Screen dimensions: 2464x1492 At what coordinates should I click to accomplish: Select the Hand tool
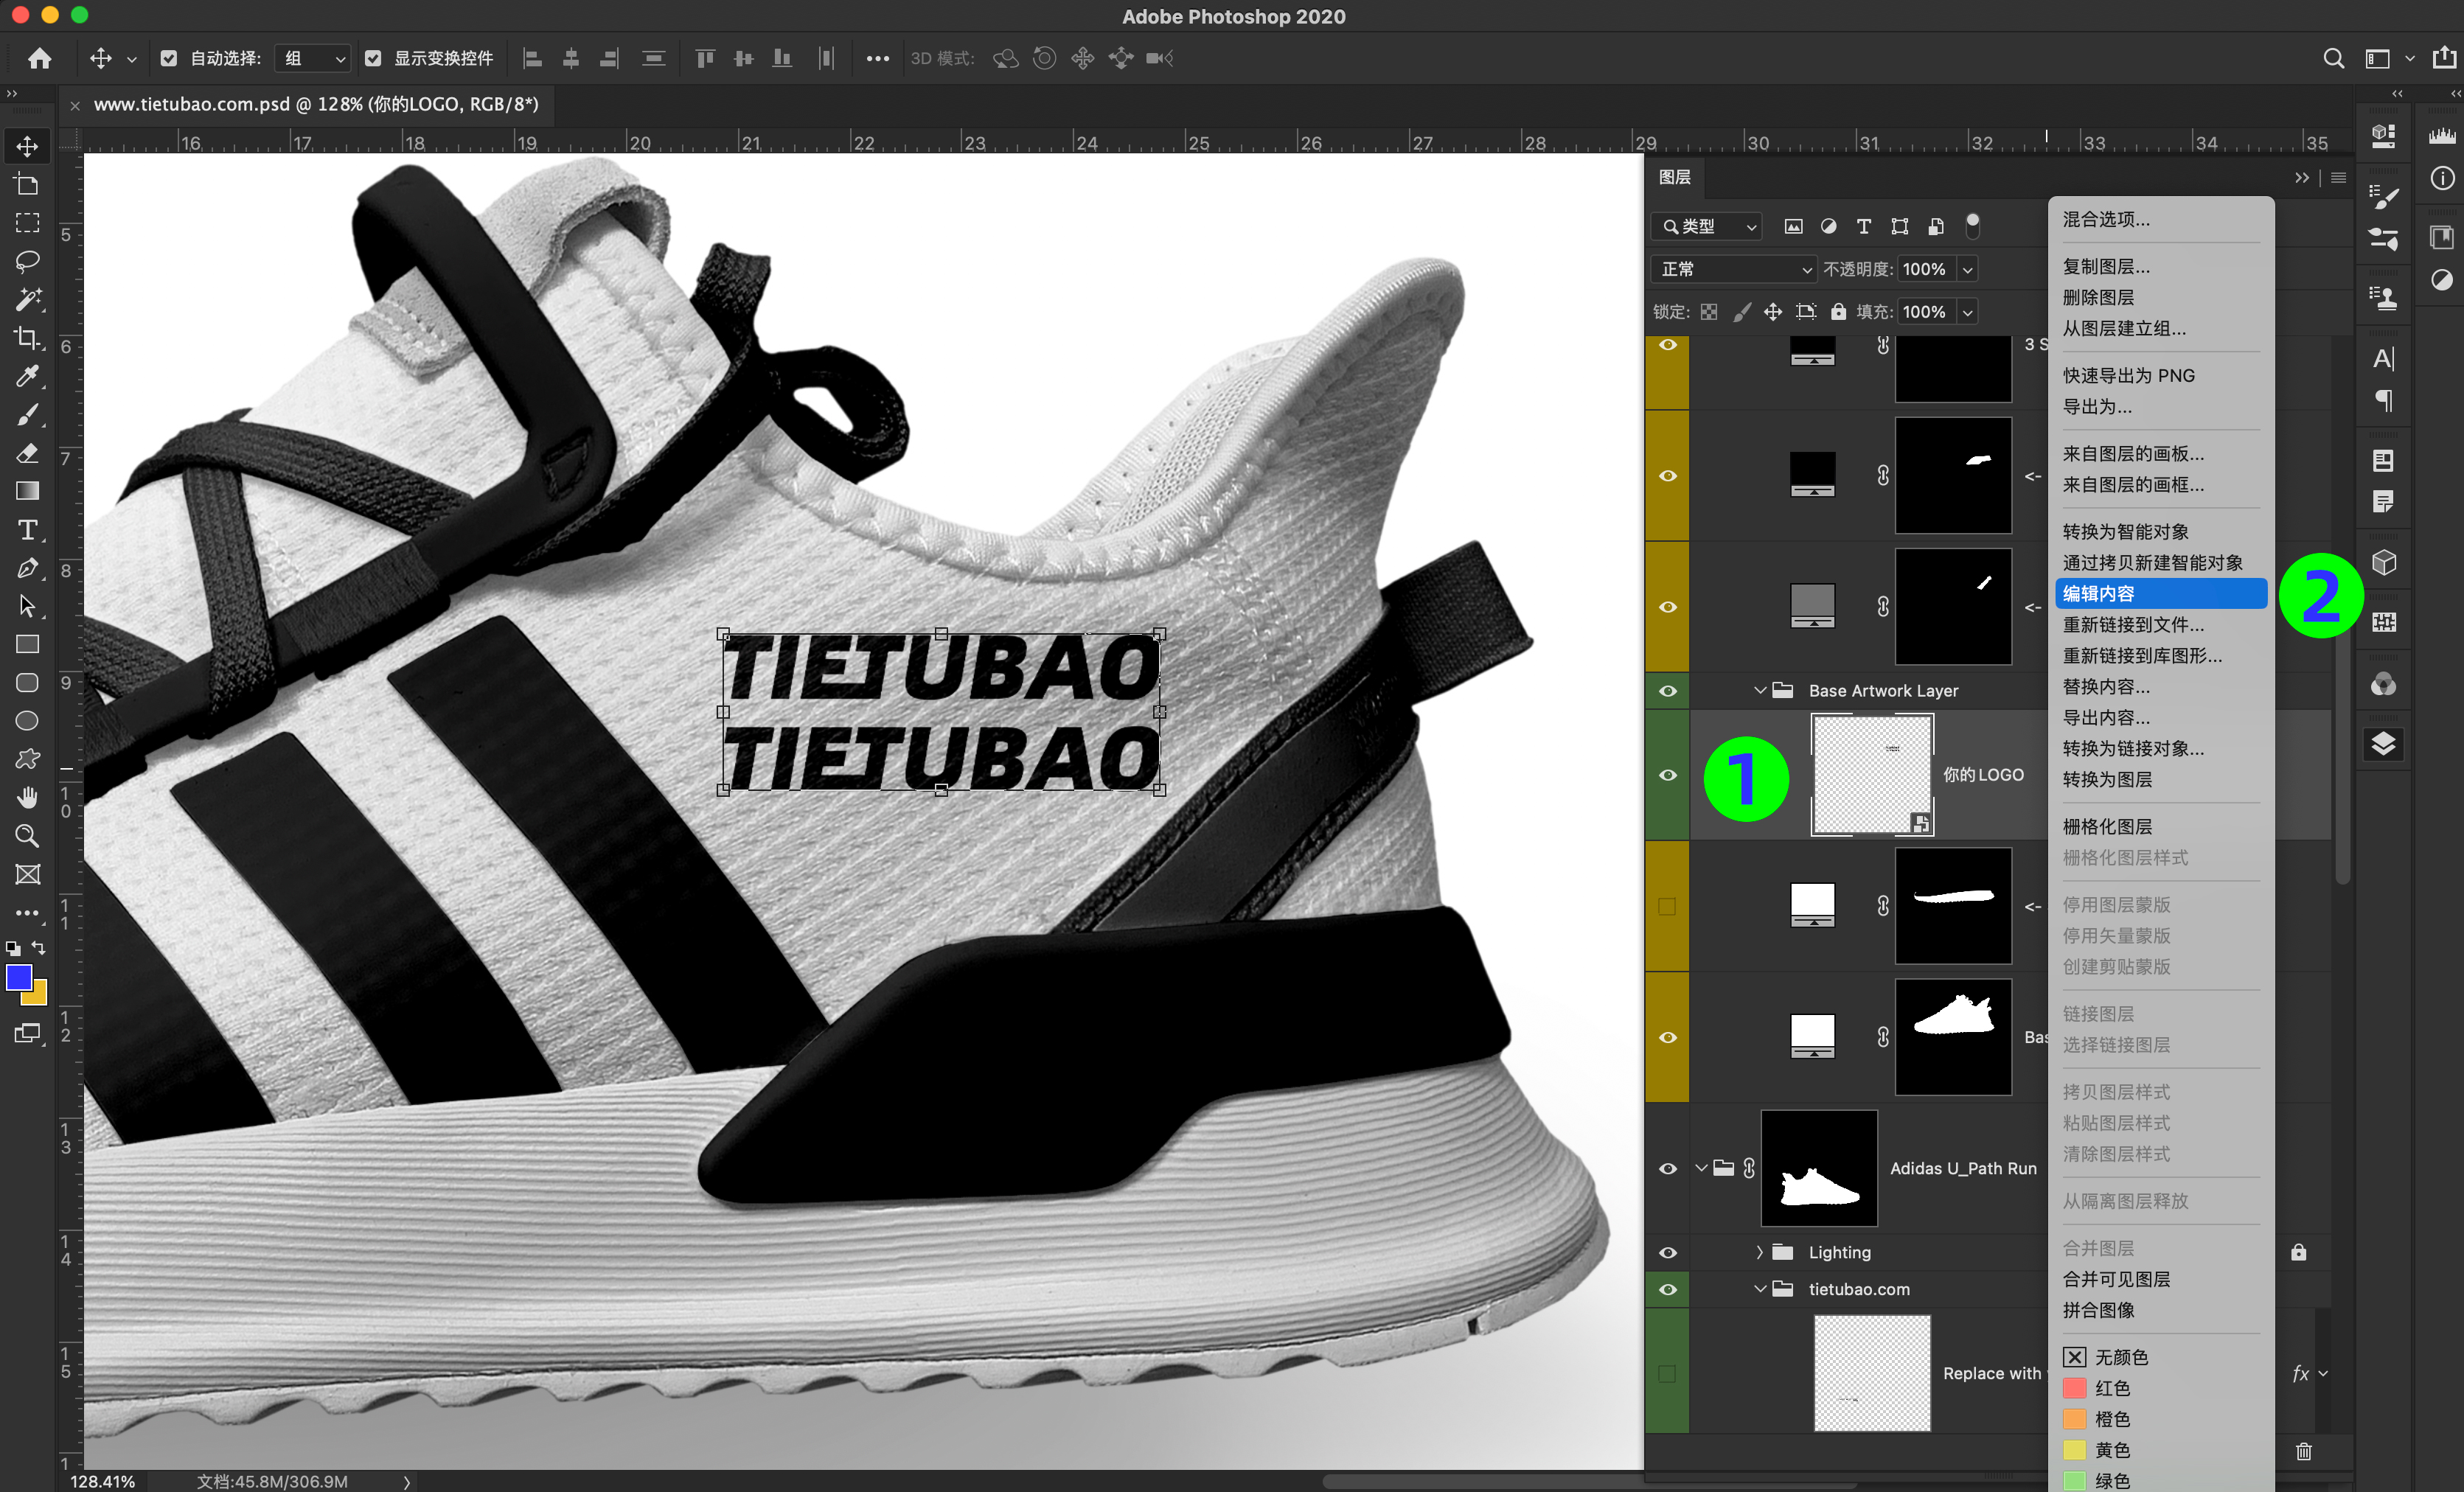coord(27,797)
